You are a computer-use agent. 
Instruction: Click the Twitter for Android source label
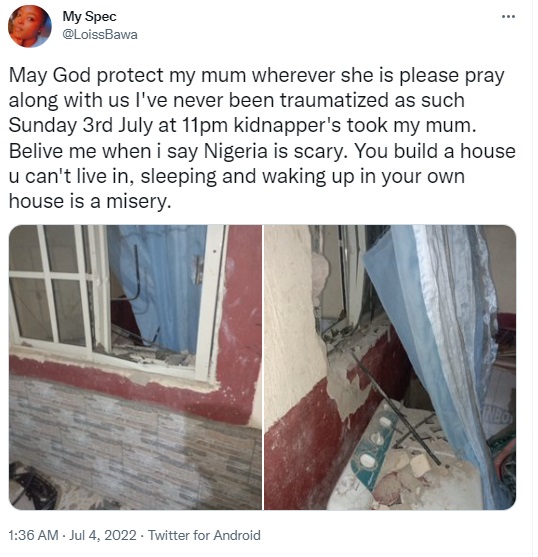(x=204, y=535)
